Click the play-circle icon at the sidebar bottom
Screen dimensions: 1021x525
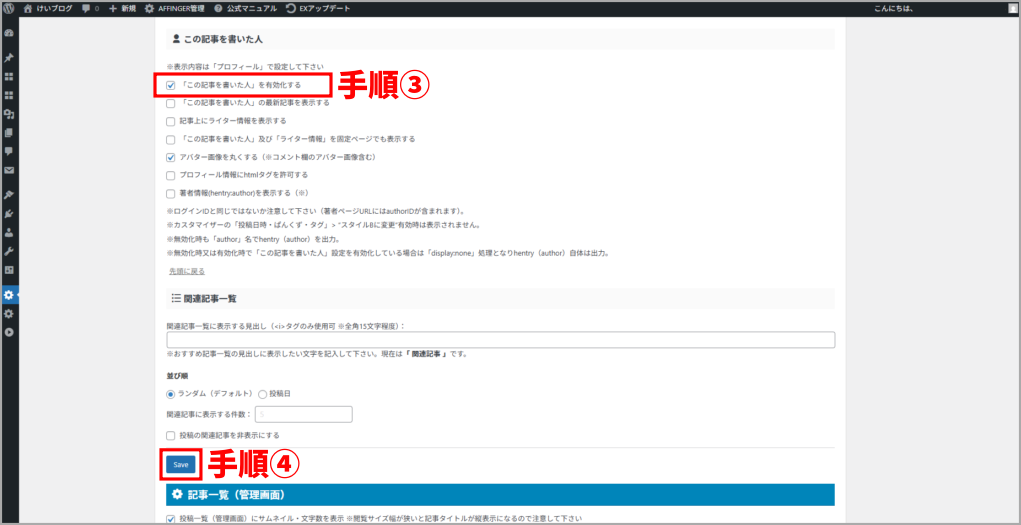click(9, 332)
